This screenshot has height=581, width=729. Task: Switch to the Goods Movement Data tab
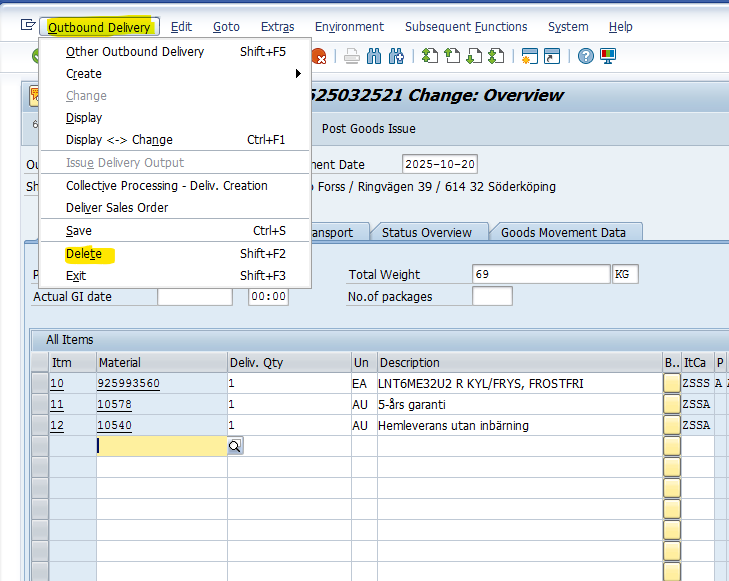pyautogui.click(x=563, y=232)
